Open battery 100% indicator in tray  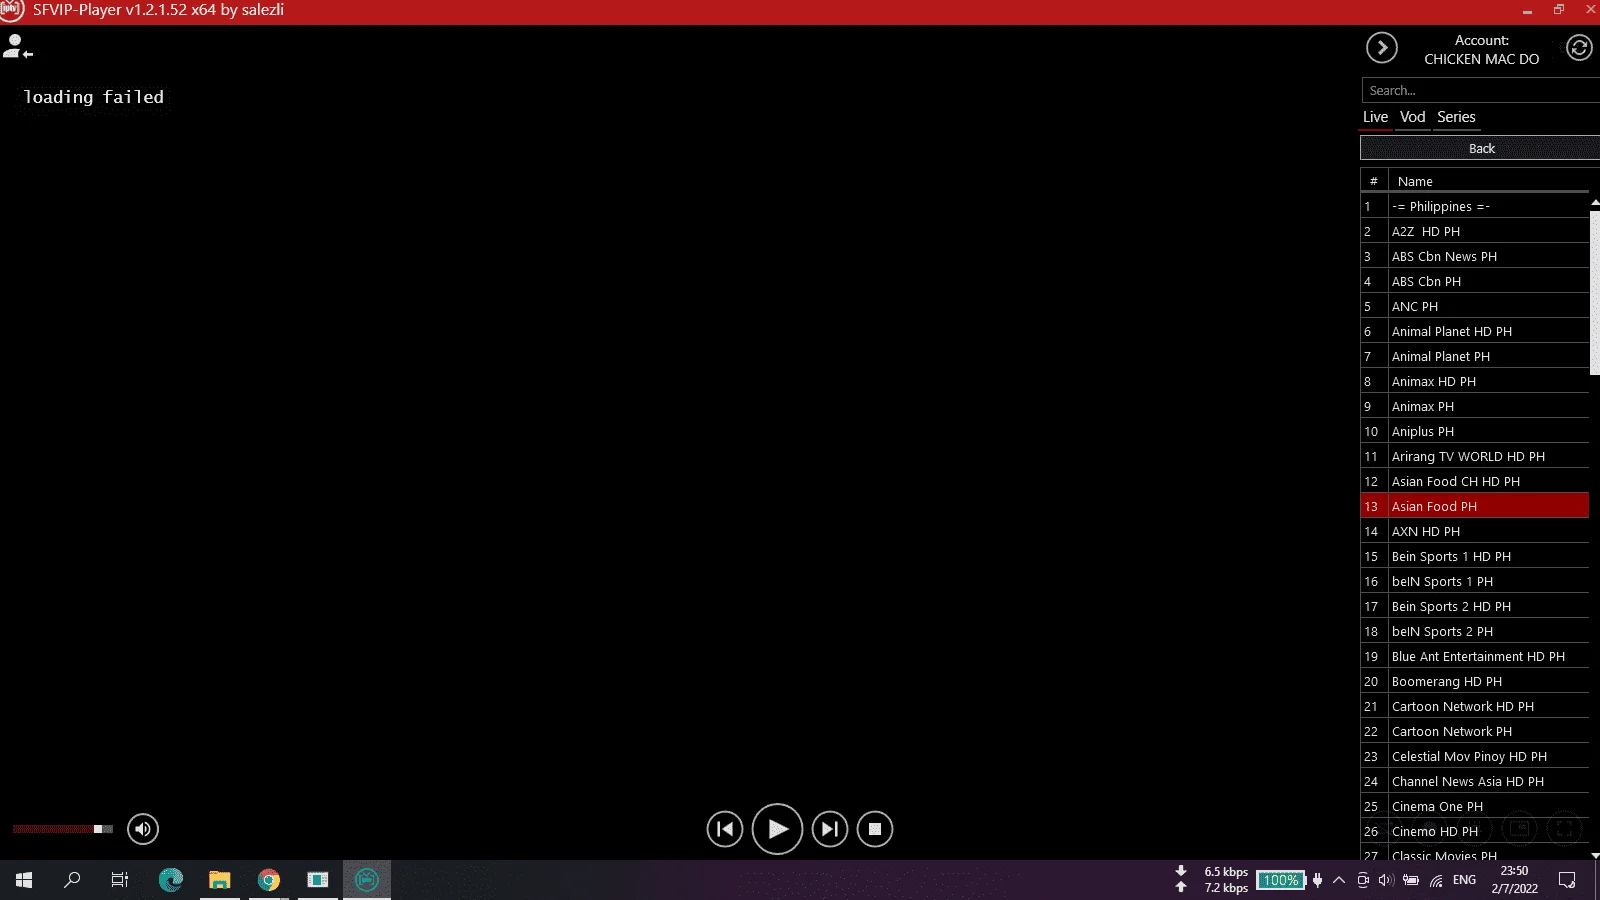tap(1281, 880)
